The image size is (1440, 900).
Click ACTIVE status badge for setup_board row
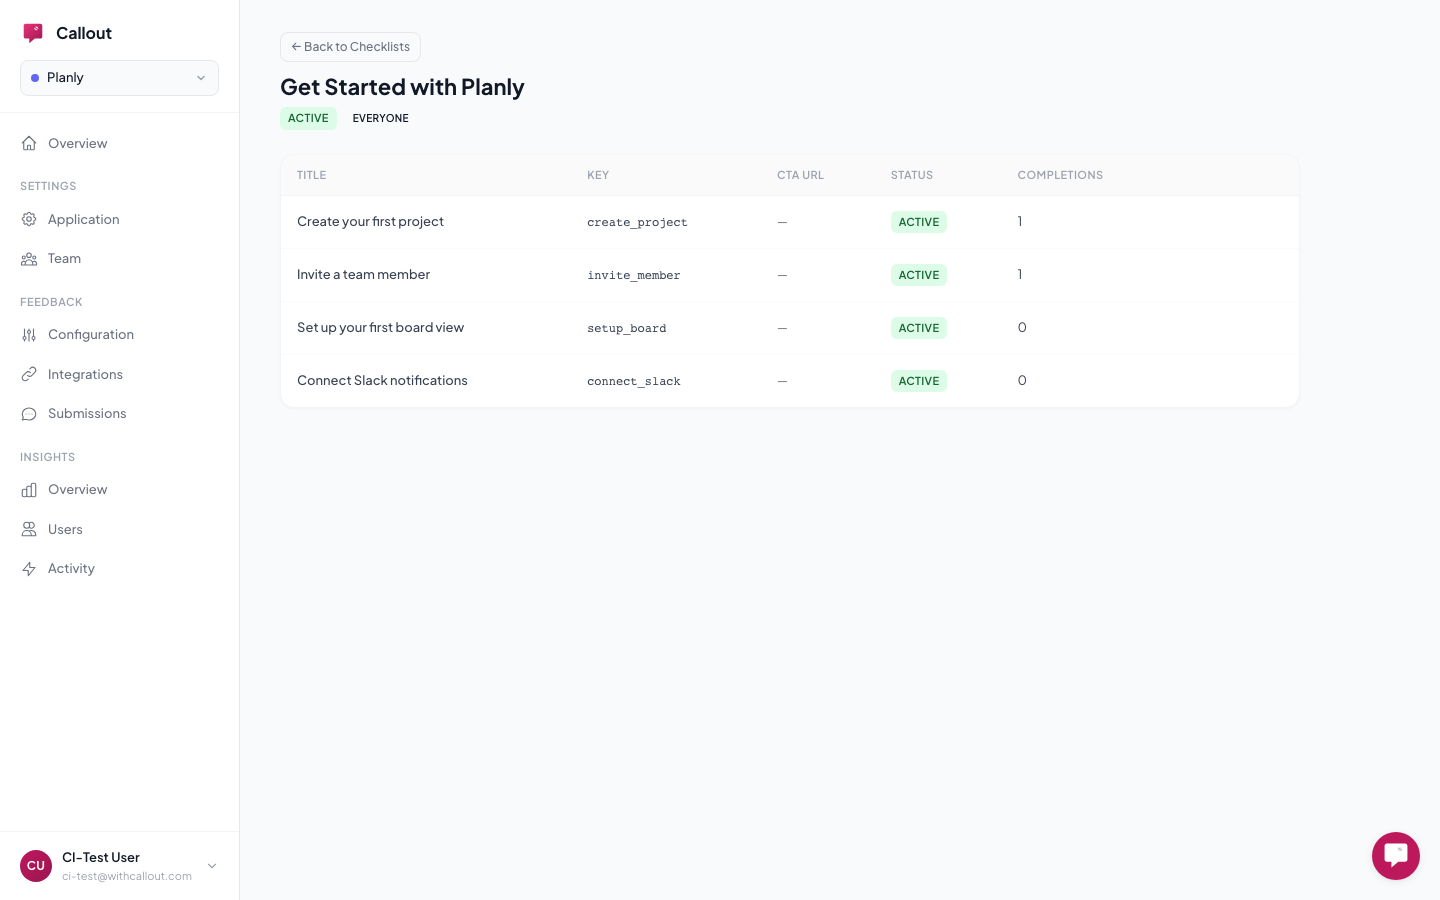click(x=918, y=328)
